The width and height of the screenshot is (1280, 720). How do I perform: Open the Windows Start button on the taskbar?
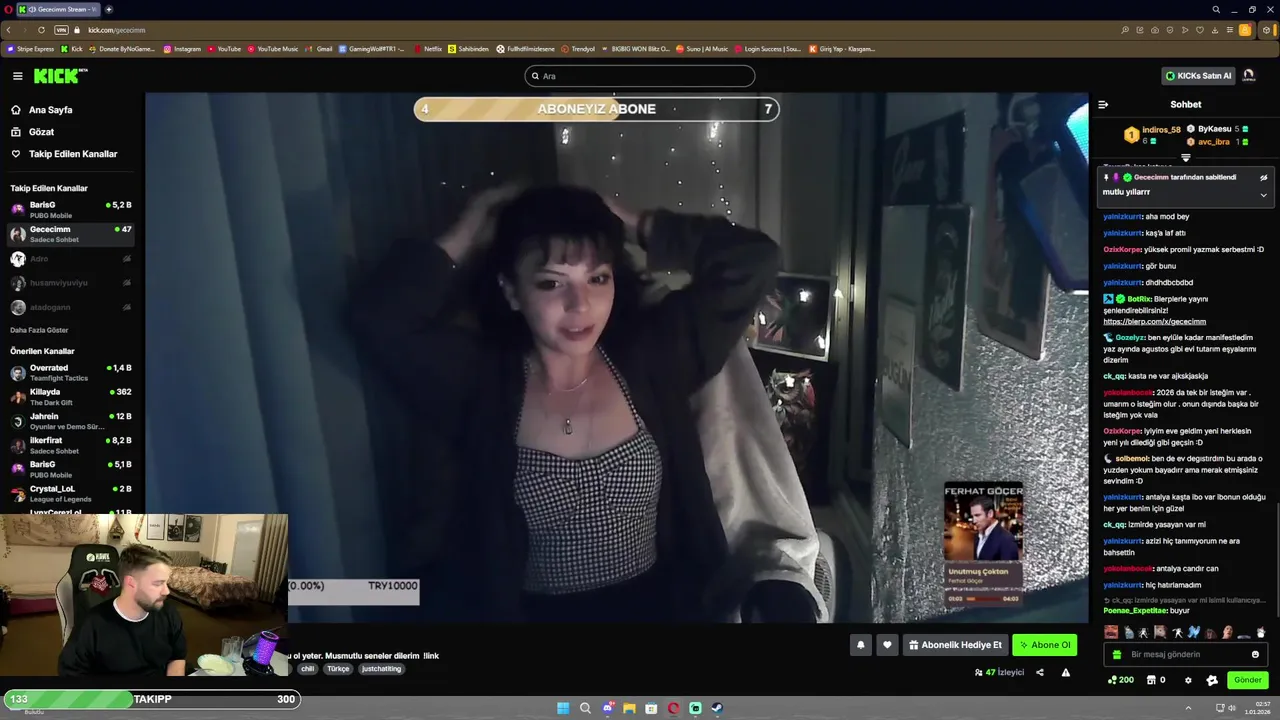563,708
